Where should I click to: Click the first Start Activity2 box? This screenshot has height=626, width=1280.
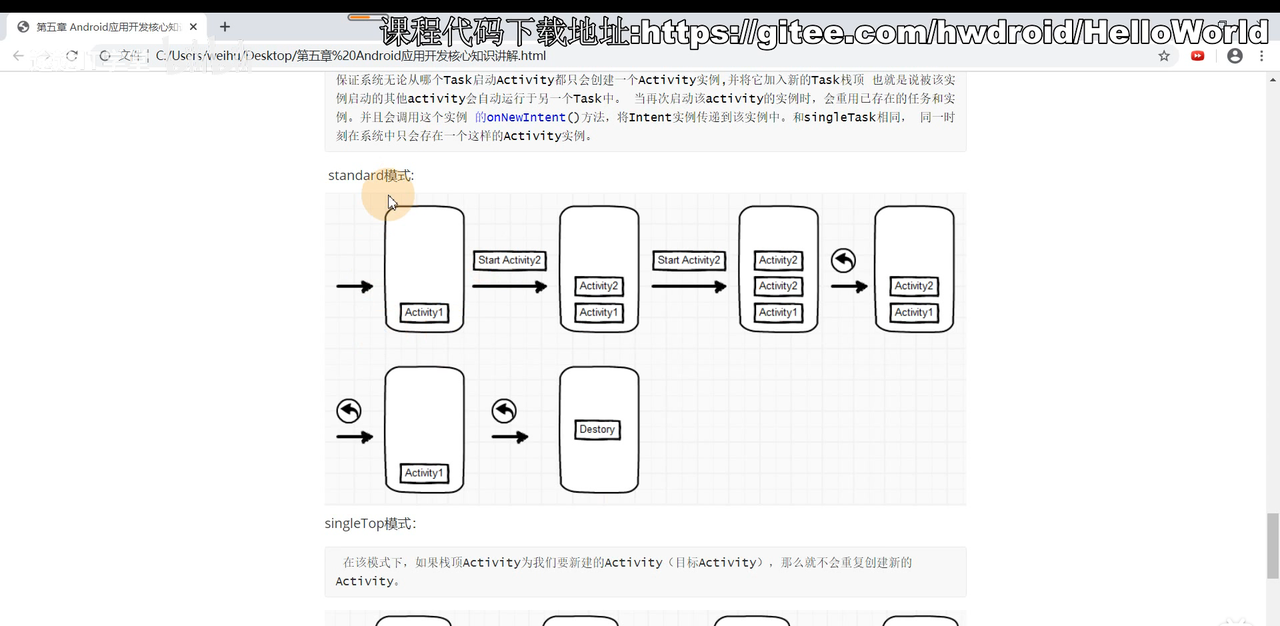click(x=509, y=260)
